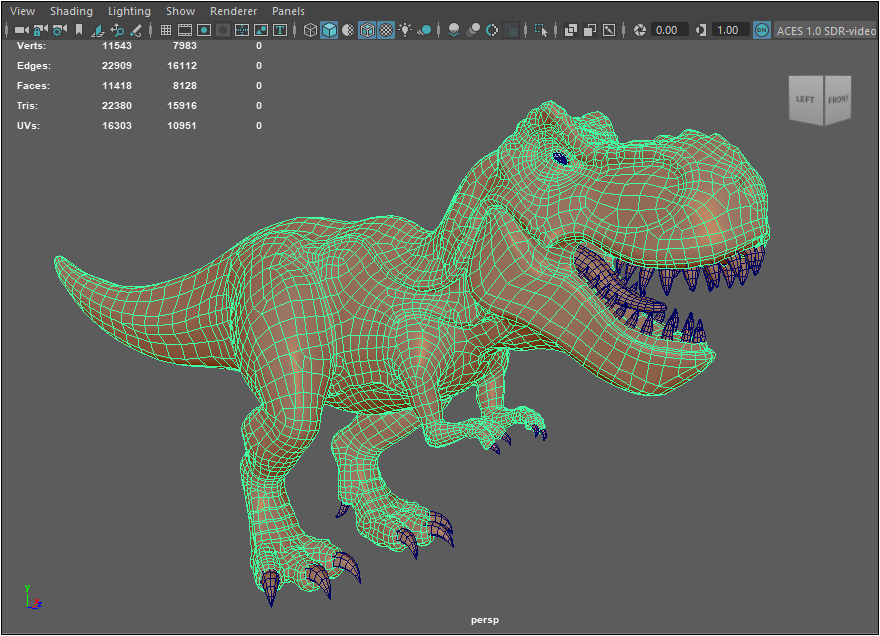Turn on Use All Lights lightbulb icon
880x636 pixels.
tap(405, 30)
